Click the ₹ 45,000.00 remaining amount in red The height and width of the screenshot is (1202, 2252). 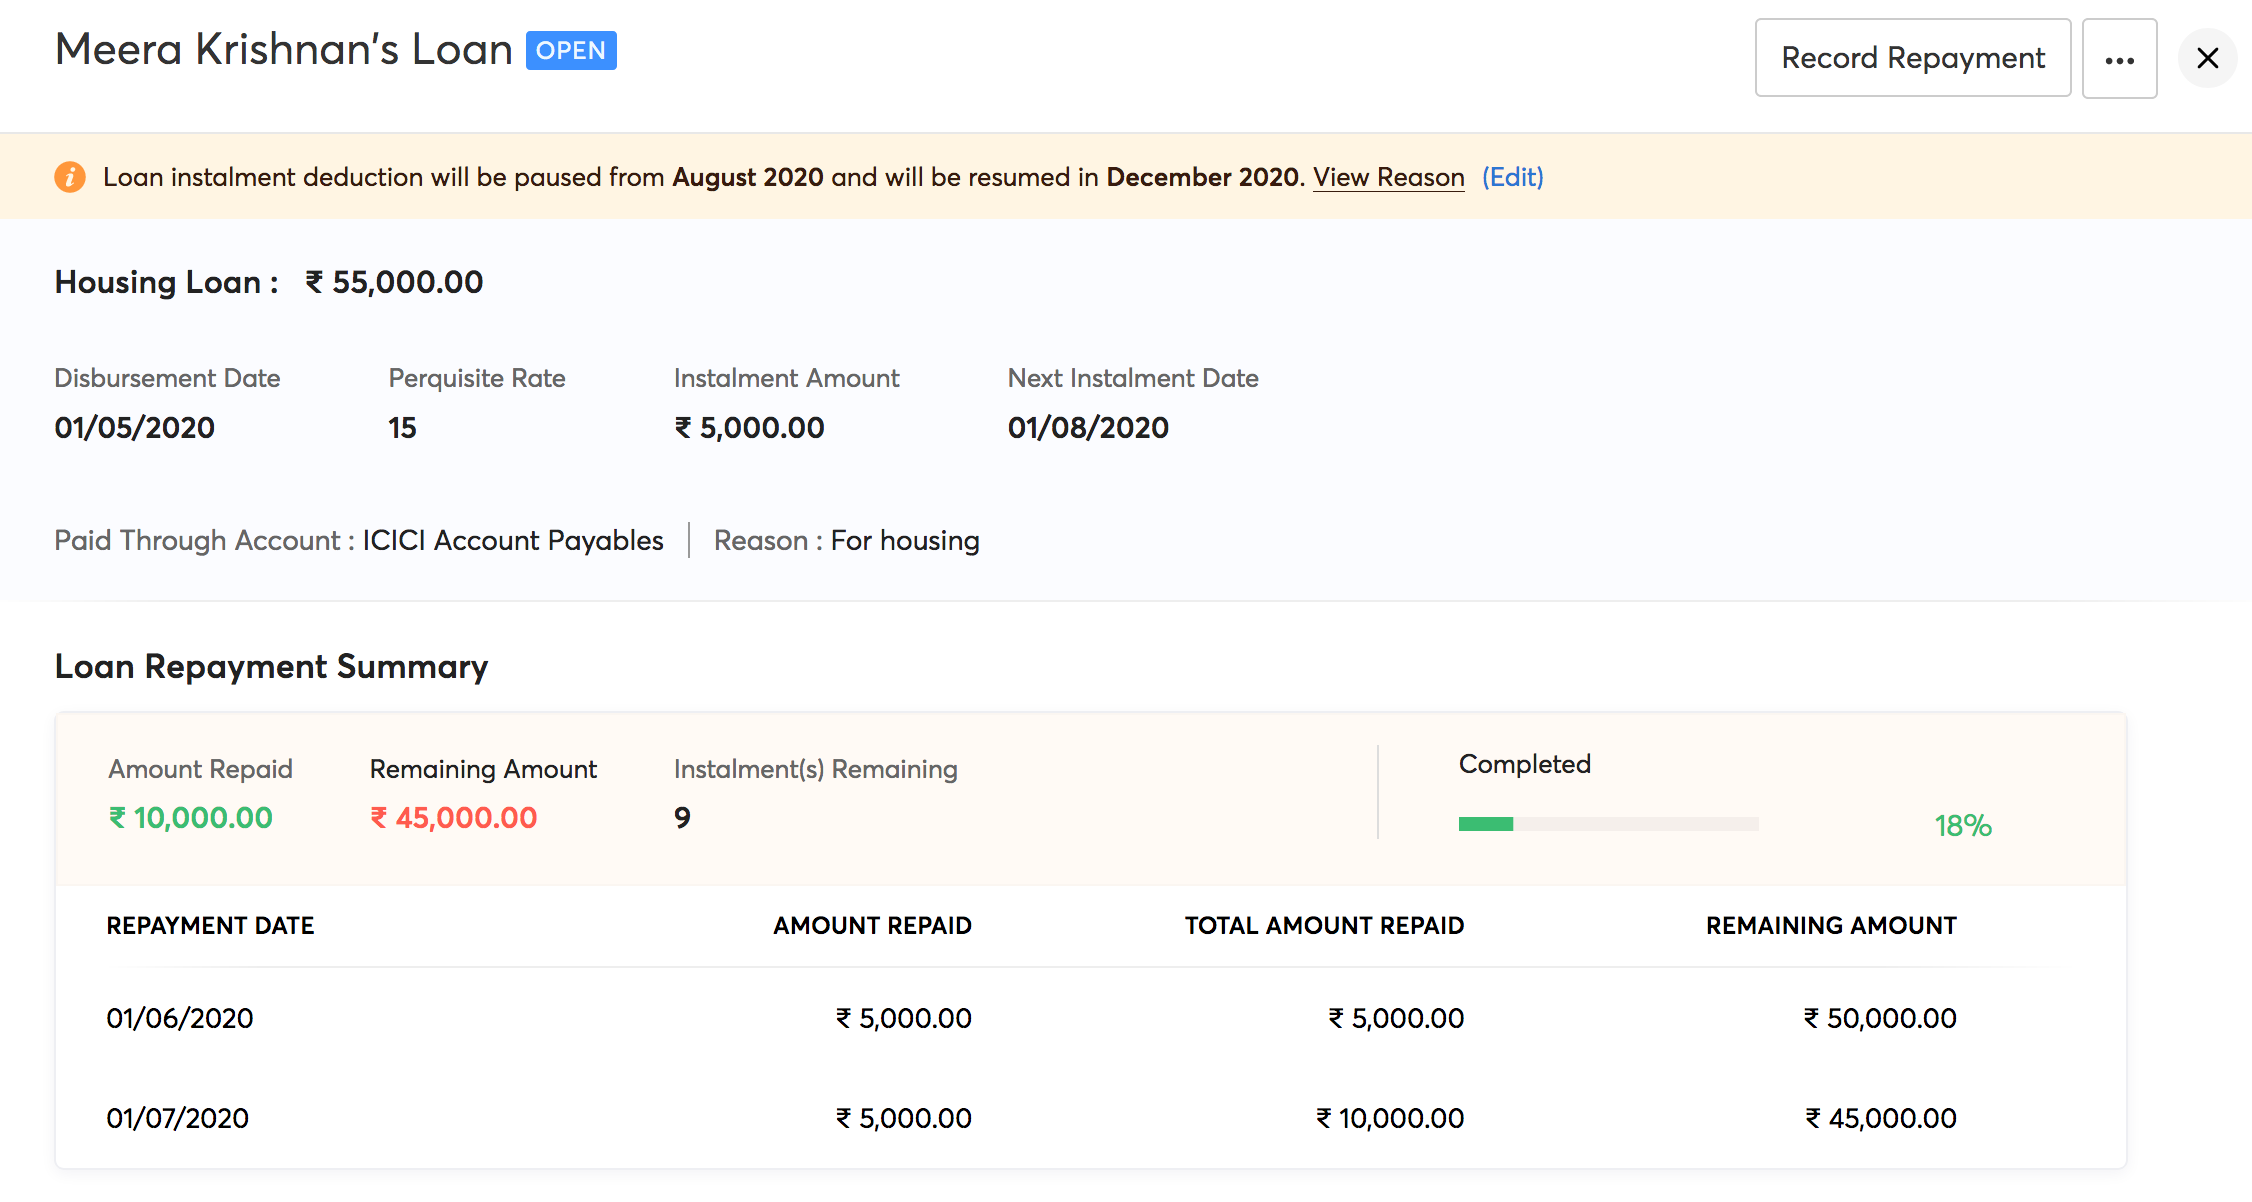(x=454, y=818)
